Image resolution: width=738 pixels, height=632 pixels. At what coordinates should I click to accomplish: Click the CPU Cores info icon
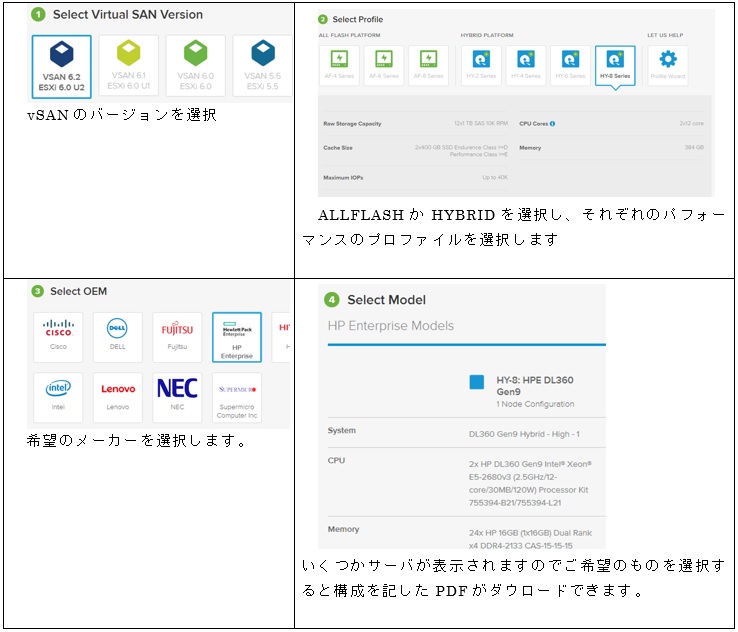point(553,124)
